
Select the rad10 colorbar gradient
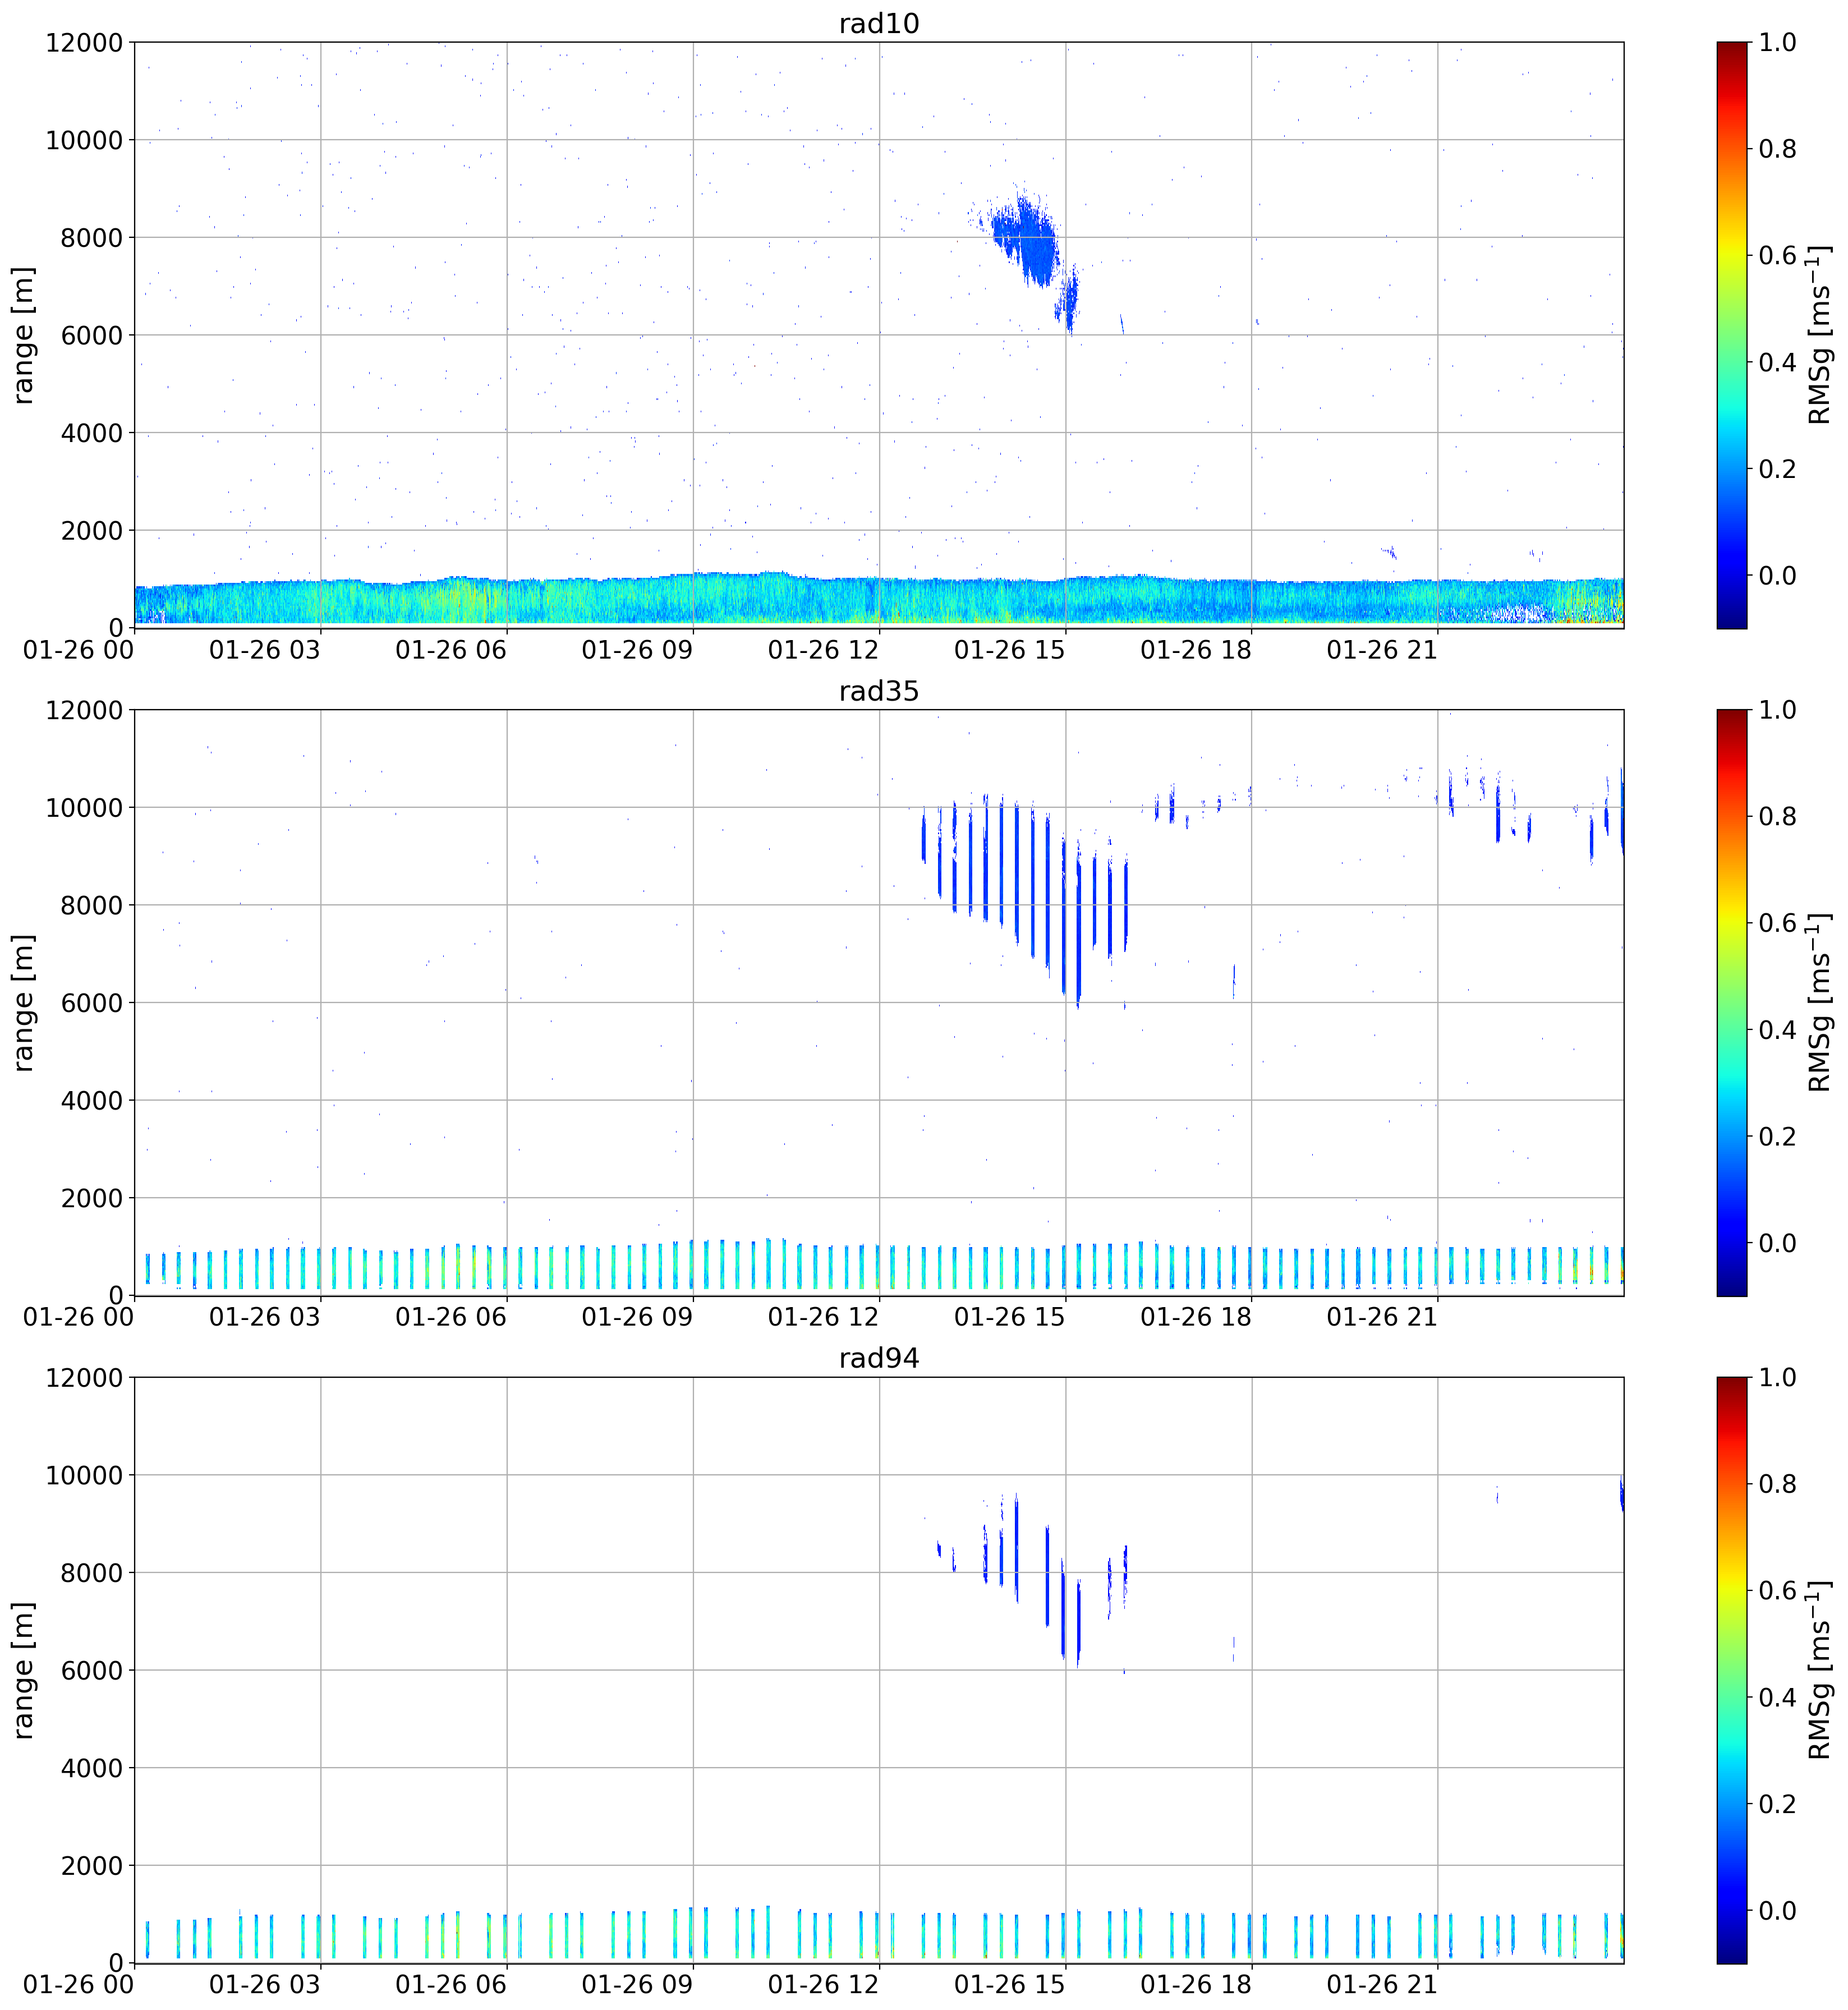[1732, 335]
